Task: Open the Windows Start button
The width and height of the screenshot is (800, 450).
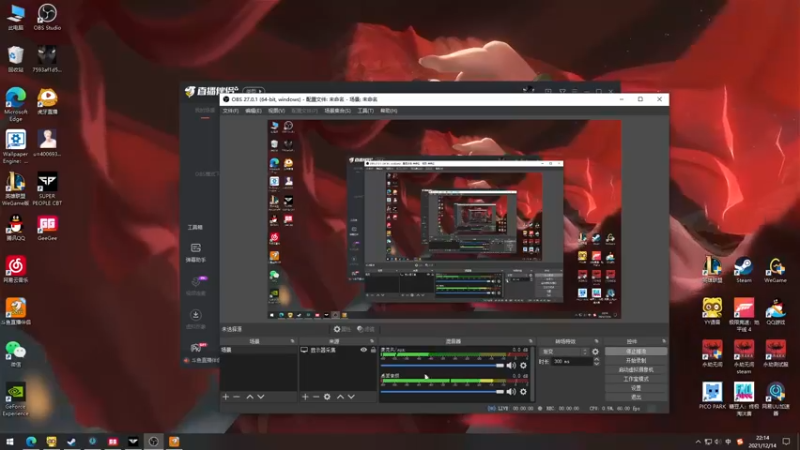Action: pyautogui.click(x=9, y=441)
